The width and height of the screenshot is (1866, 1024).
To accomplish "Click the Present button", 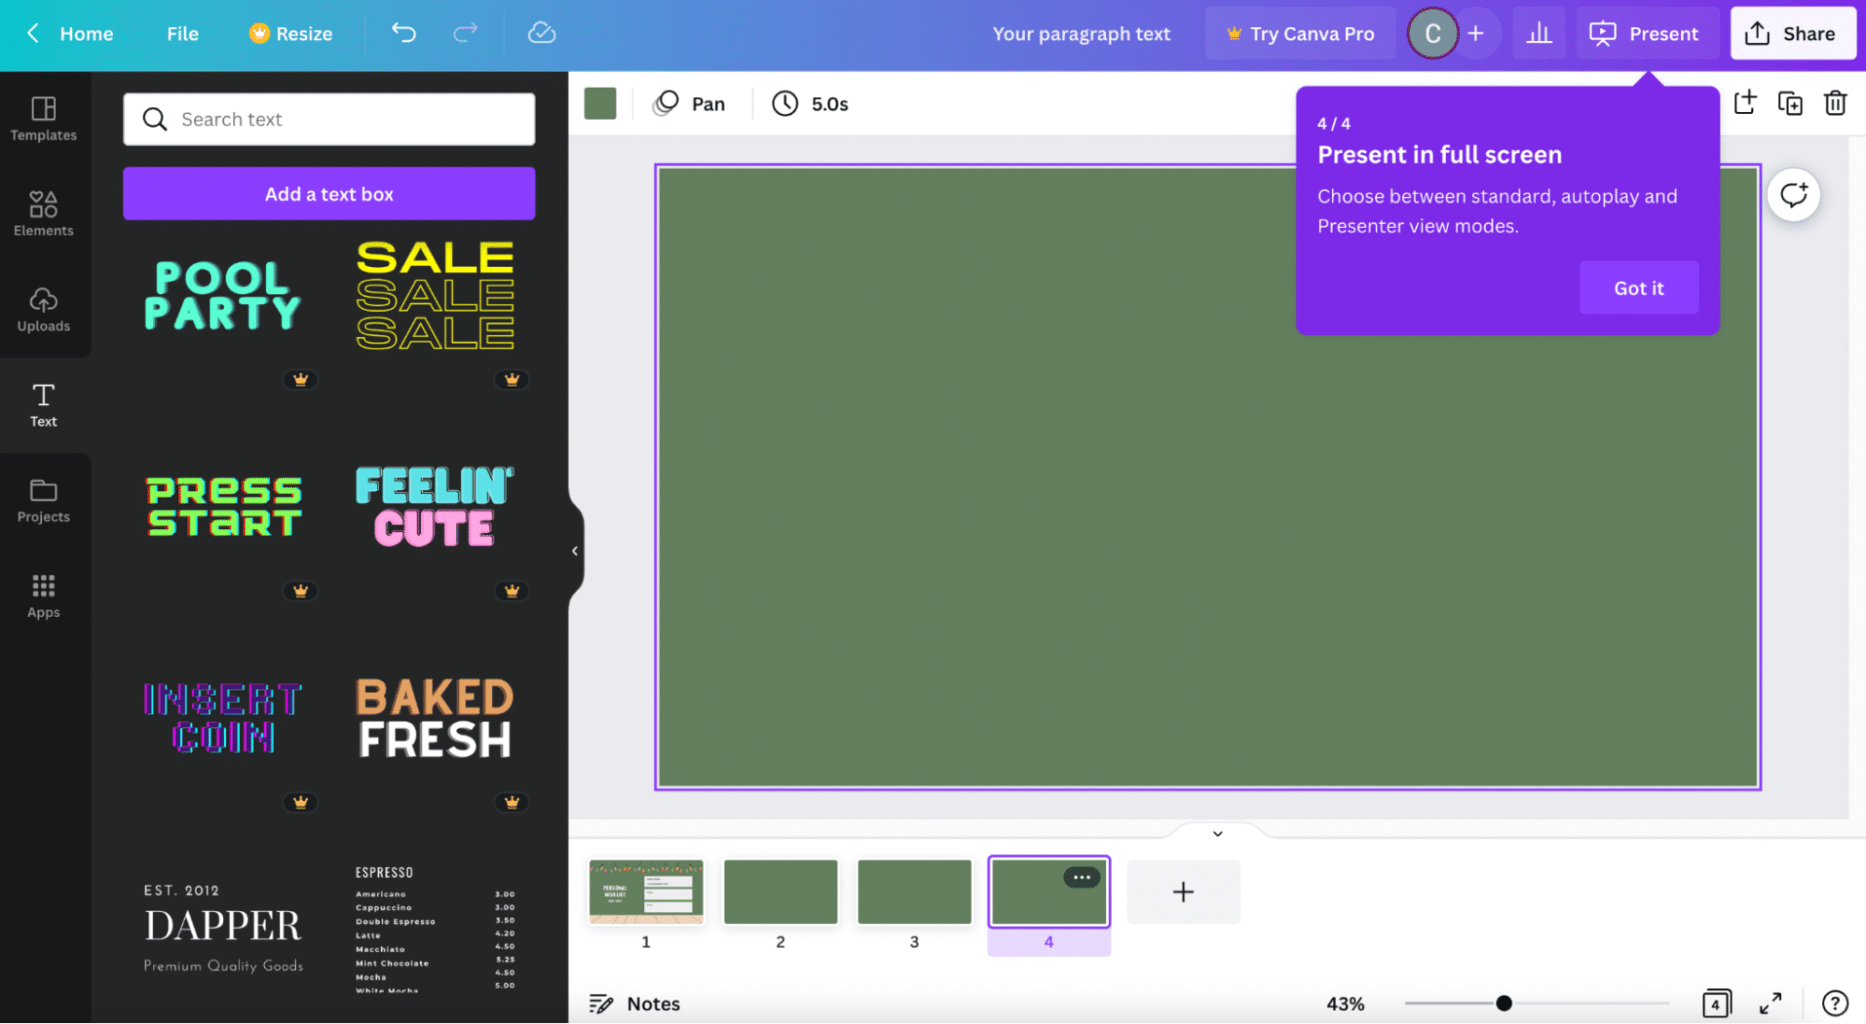I will tap(1645, 33).
